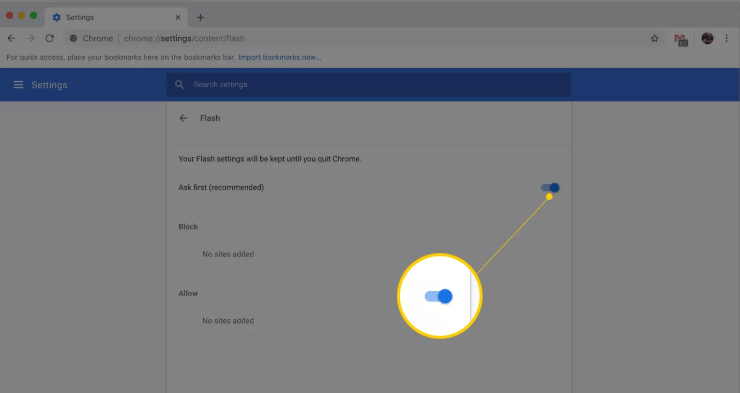Click the Allow section label

coord(188,293)
